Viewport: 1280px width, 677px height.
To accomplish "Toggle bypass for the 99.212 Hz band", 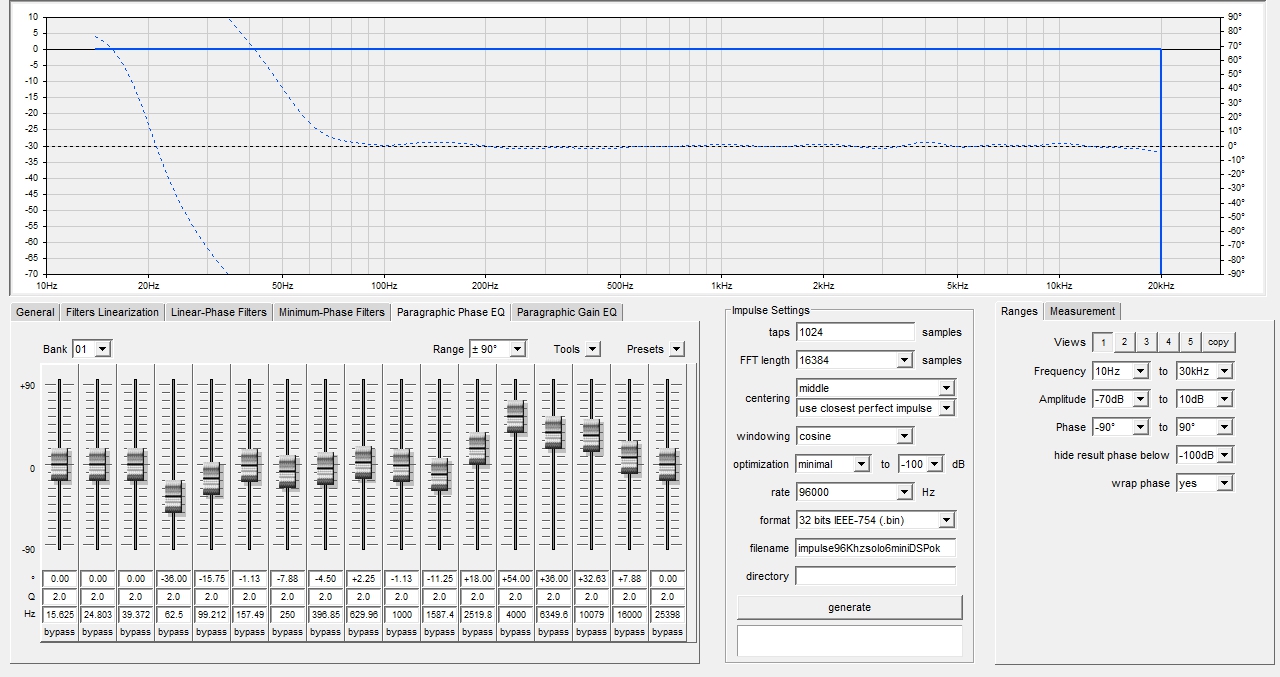I will [x=211, y=632].
